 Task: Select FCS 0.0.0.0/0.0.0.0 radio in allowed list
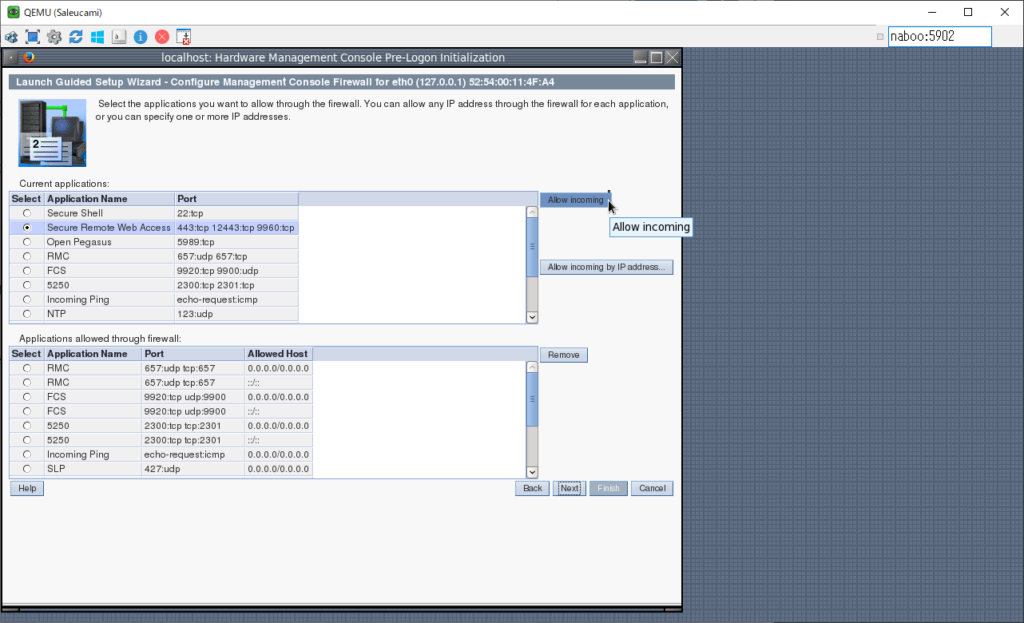point(27,397)
